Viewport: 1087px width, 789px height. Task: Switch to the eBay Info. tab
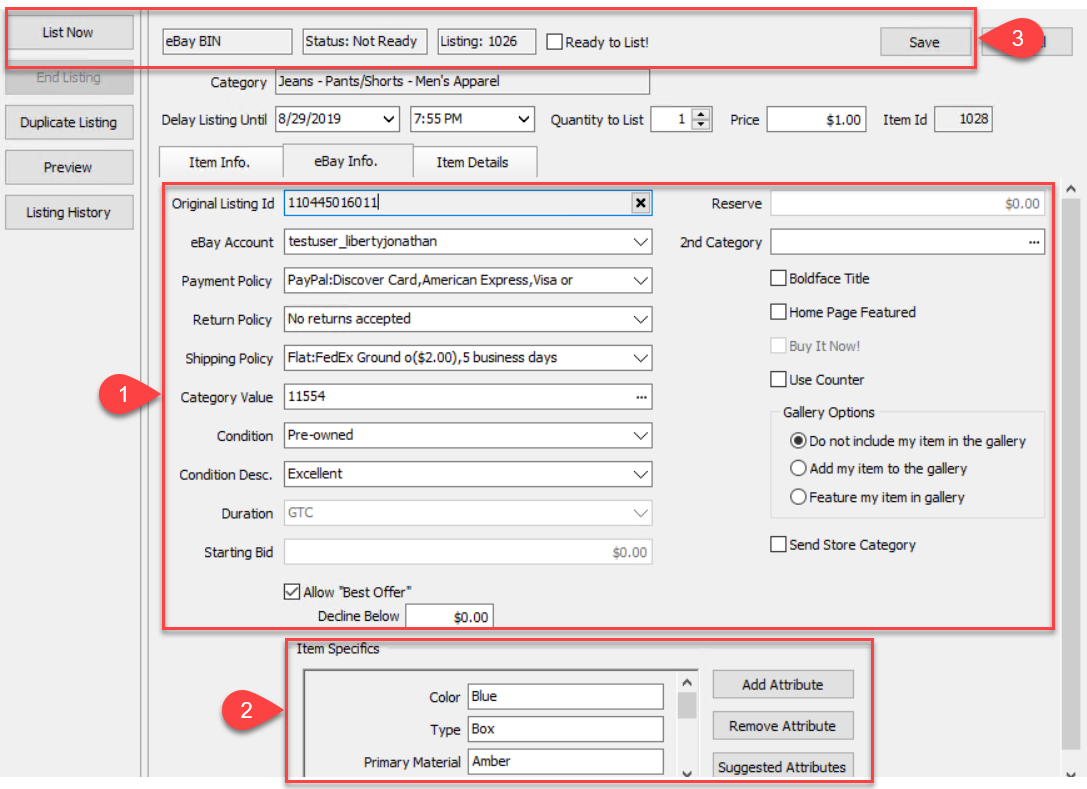tap(346, 161)
